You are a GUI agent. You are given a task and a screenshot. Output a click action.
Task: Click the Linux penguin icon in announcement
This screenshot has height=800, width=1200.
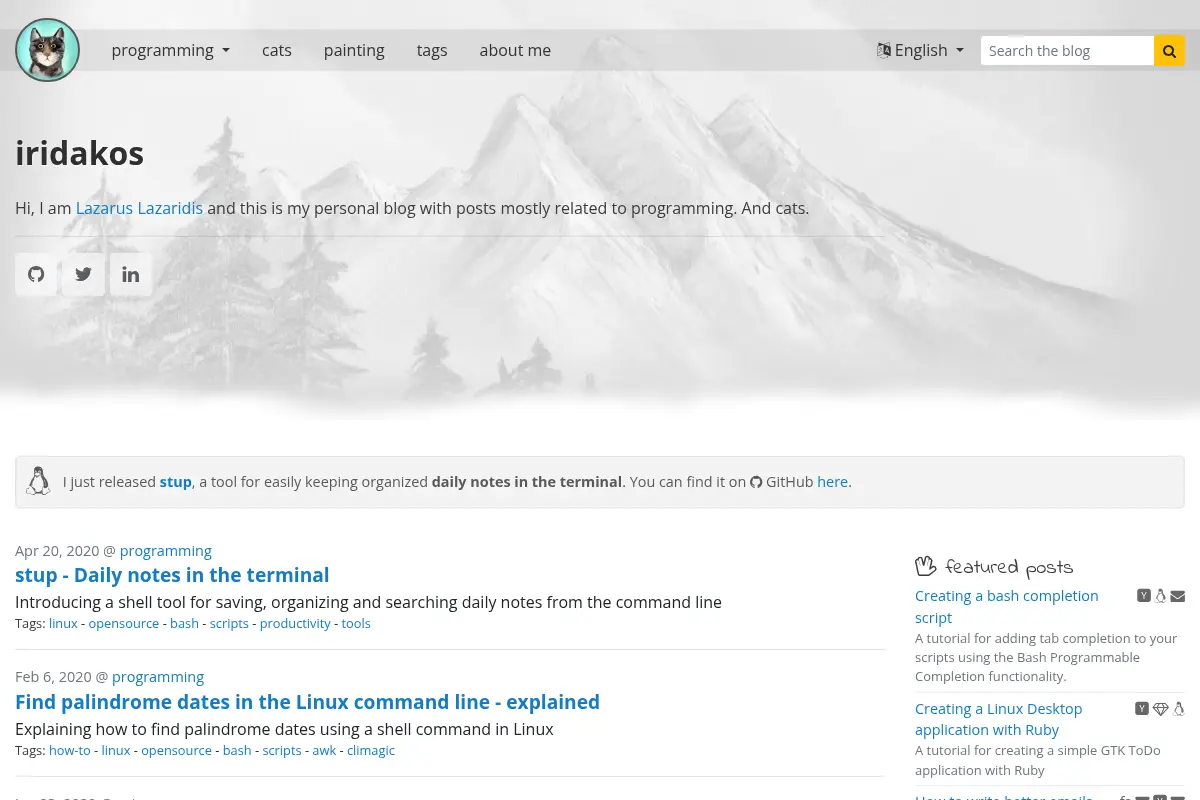pyautogui.click(x=38, y=481)
